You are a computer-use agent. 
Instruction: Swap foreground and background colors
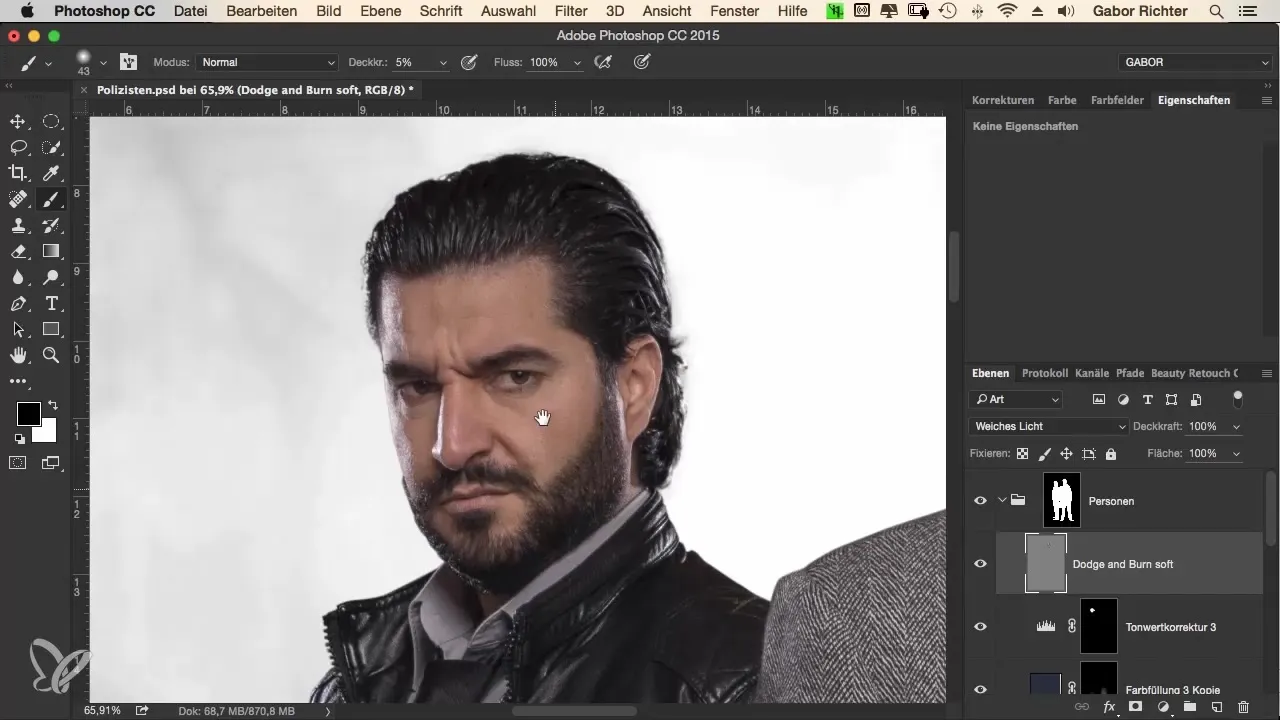pyautogui.click(x=52, y=405)
